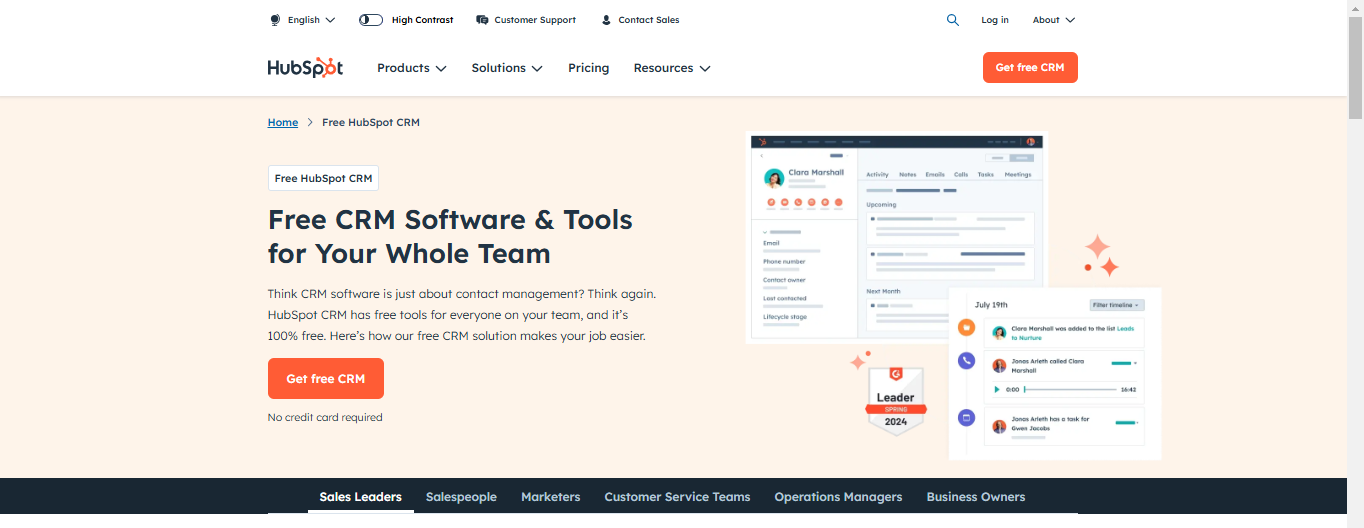Viewport: 1364px width, 528px height.
Task: Expand the English language dropdown
Action: (303, 20)
